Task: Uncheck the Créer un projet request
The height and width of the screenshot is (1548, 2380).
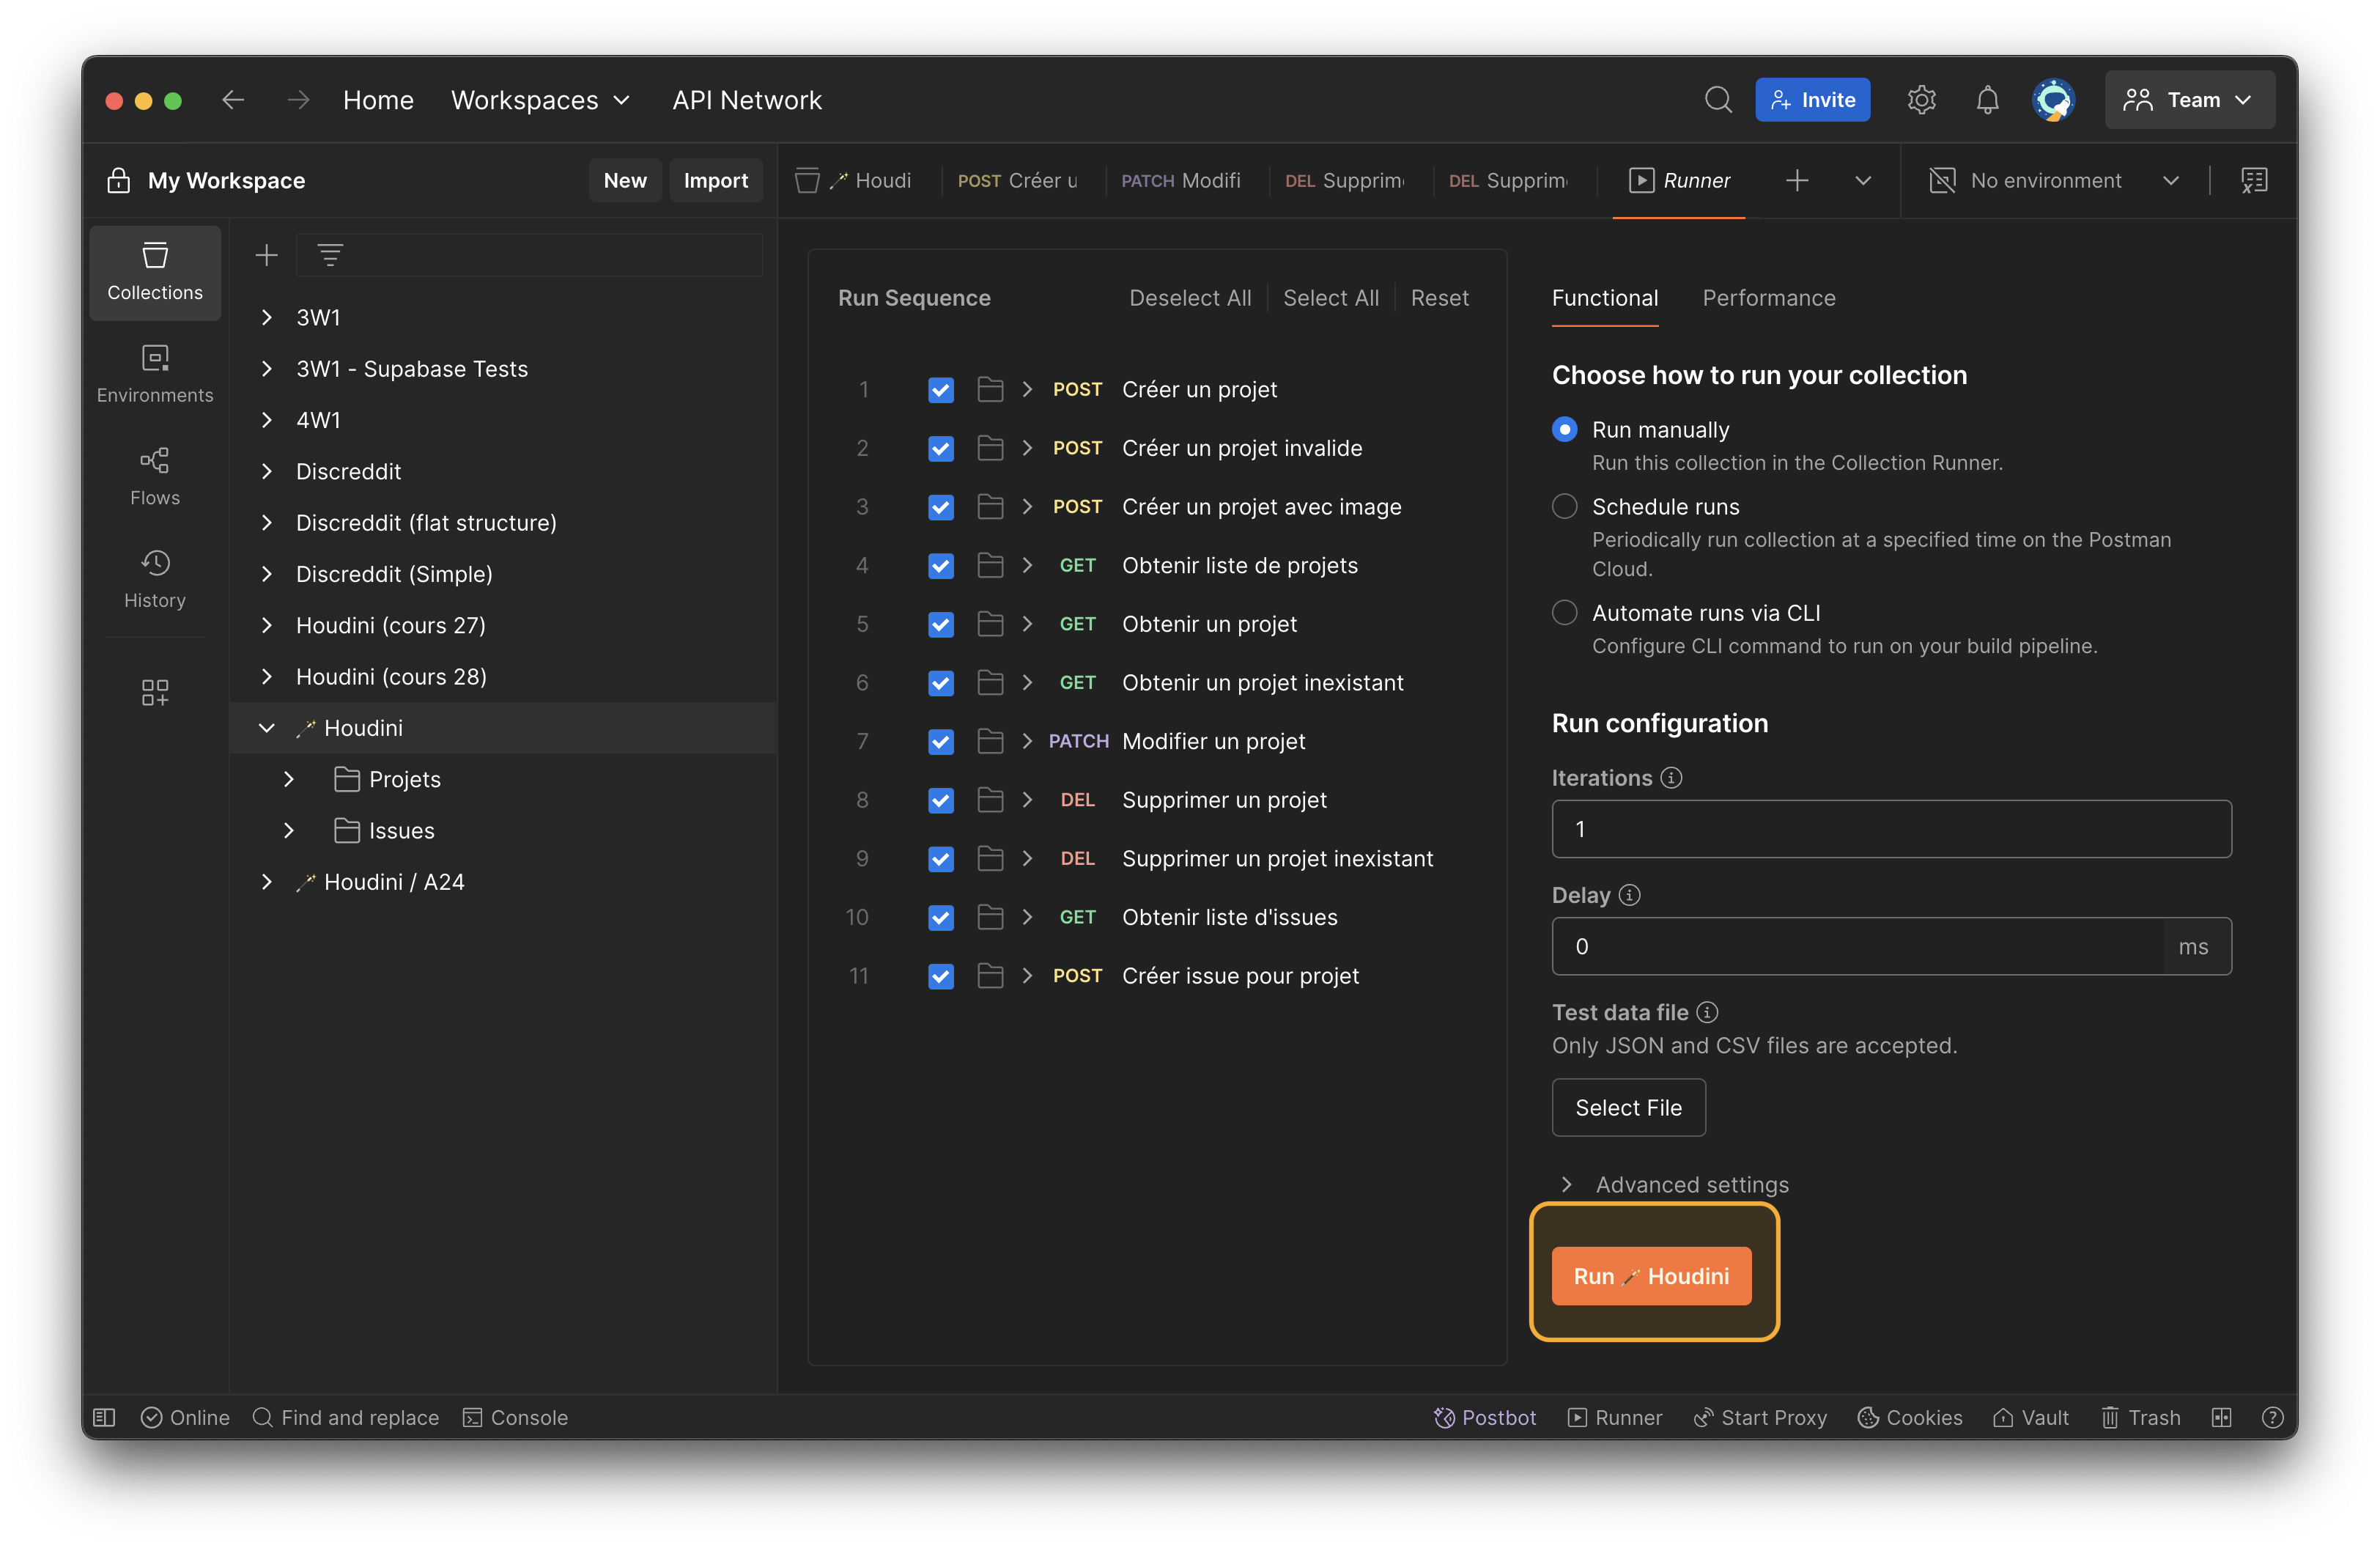Action: [x=940, y=389]
